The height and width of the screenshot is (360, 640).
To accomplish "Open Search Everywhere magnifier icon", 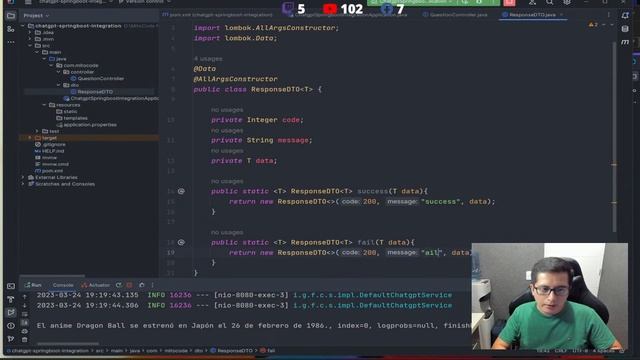I will [550, 2].
